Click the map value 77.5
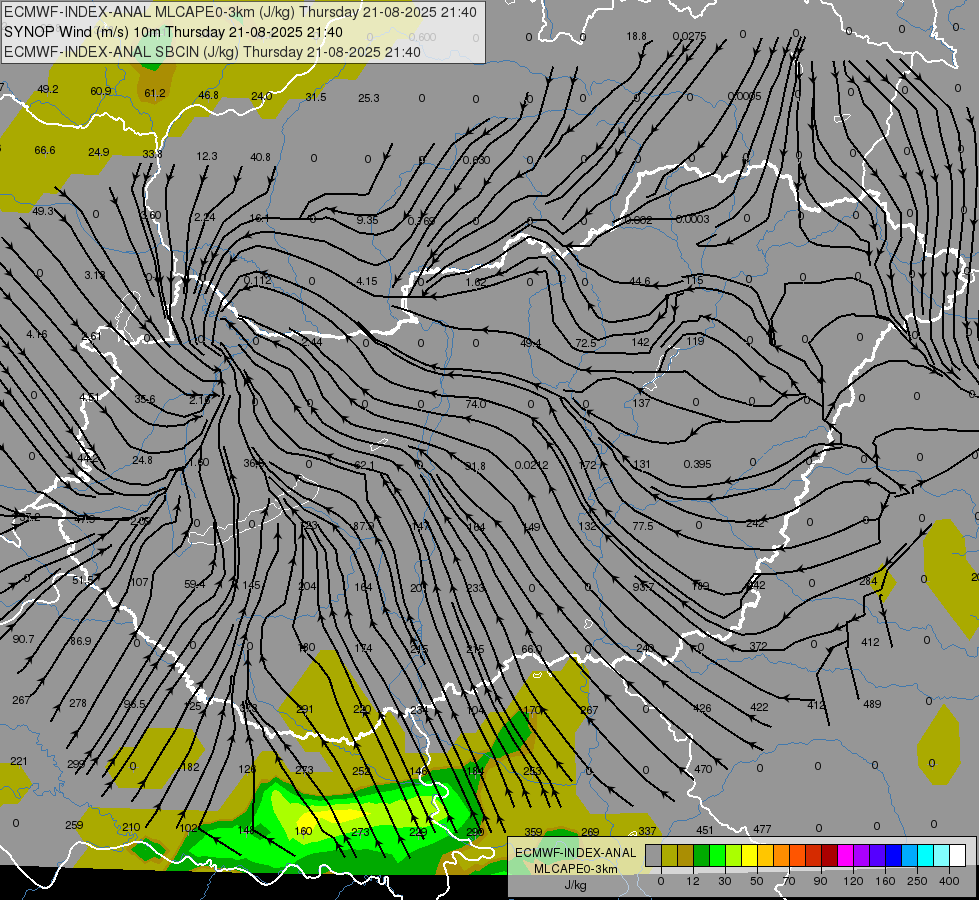The width and height of the screenshot is (979, 900). (x=643, y=526)
